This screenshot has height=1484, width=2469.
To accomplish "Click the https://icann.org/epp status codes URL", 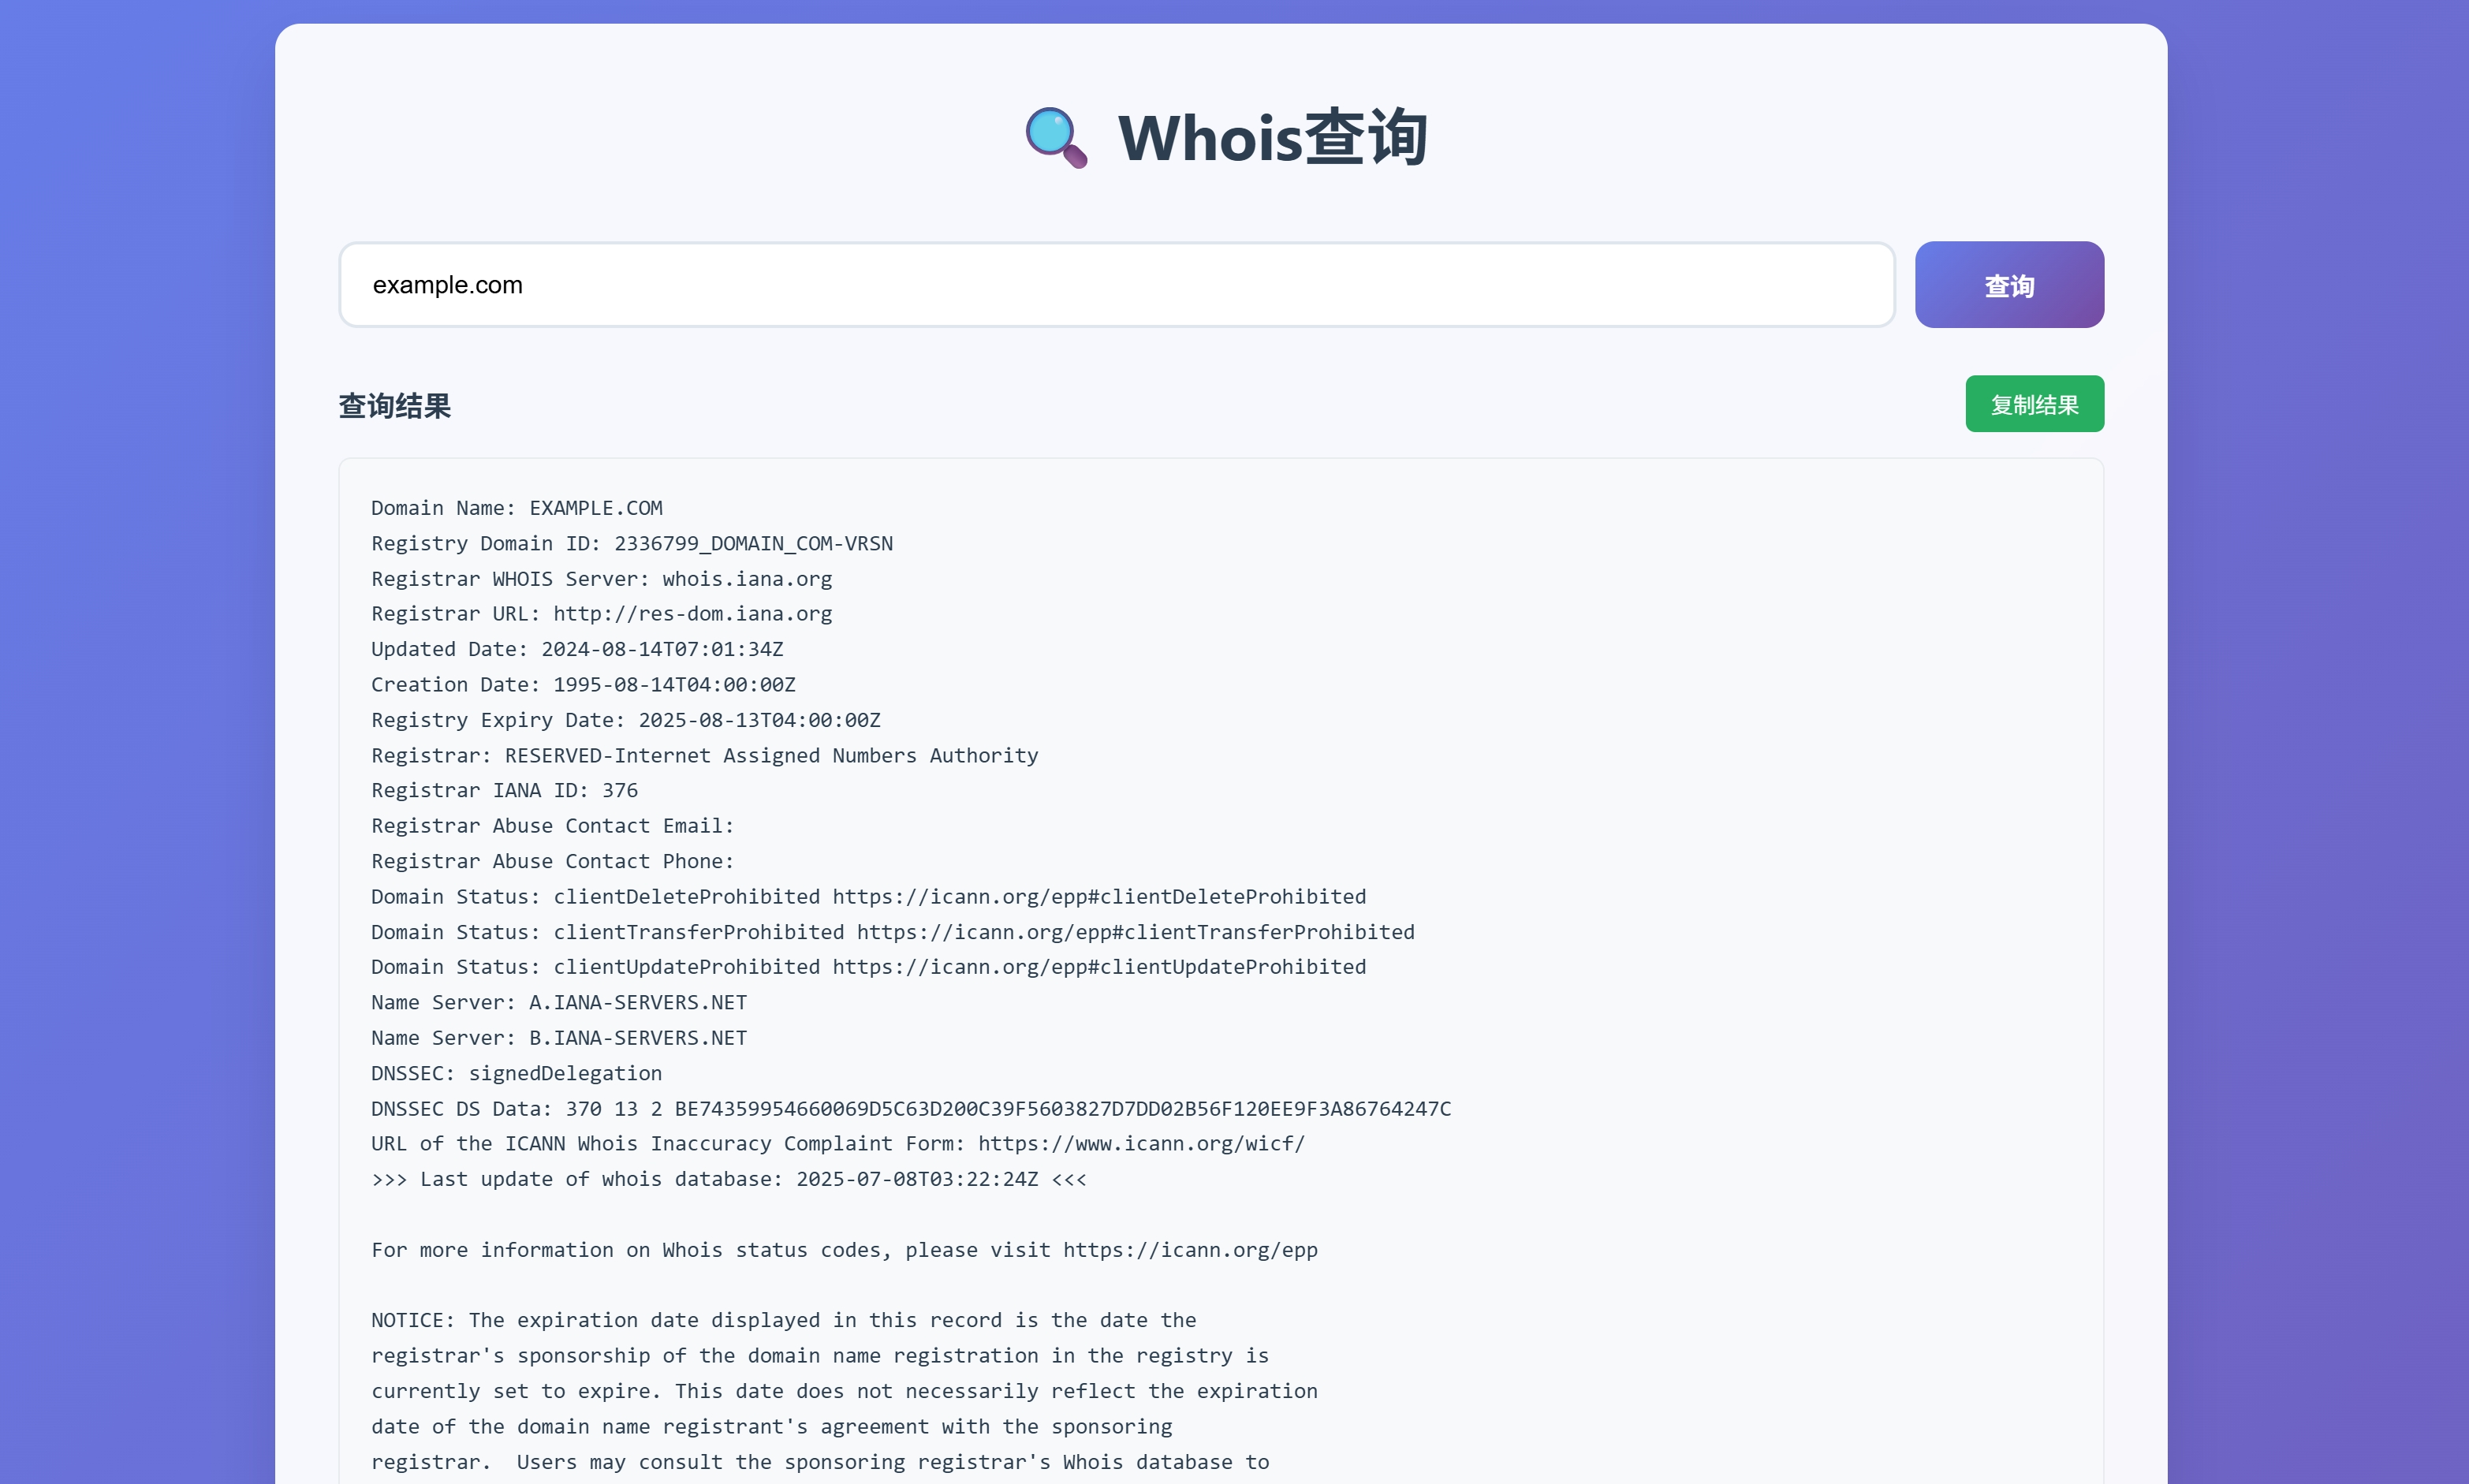I will (x=1189, y=1250).
